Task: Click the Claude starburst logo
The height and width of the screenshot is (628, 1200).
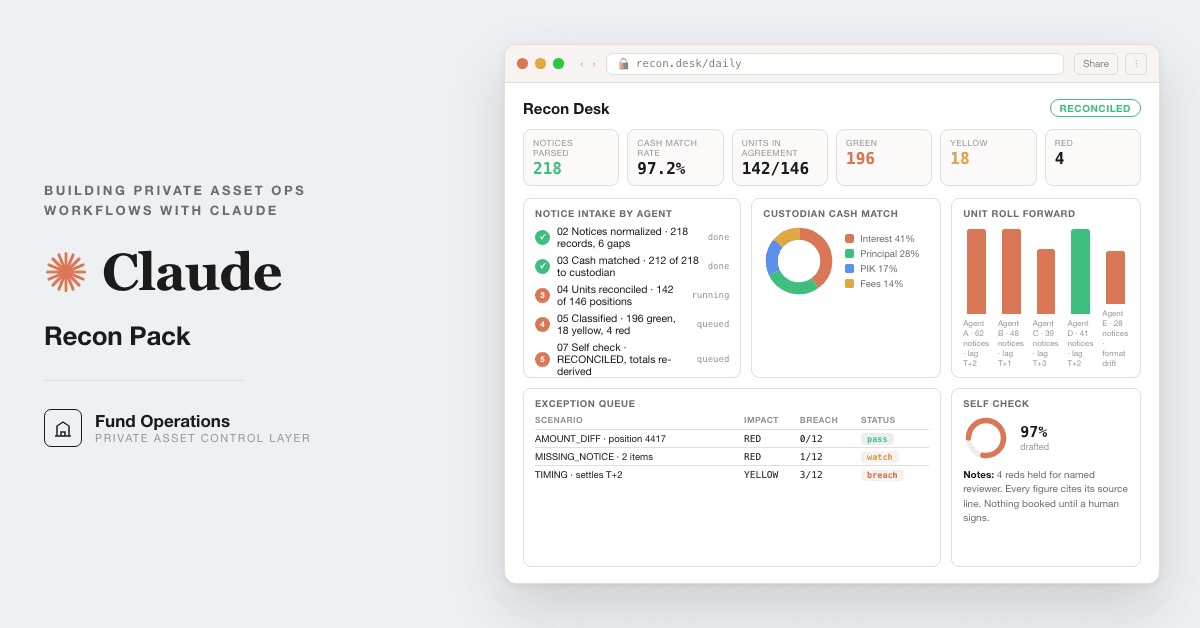Action: (x=66, y=272)
